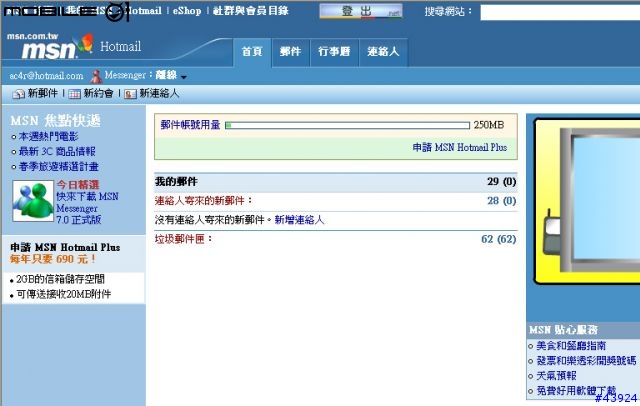Click the MSN butterfly logo

[85, 44]
